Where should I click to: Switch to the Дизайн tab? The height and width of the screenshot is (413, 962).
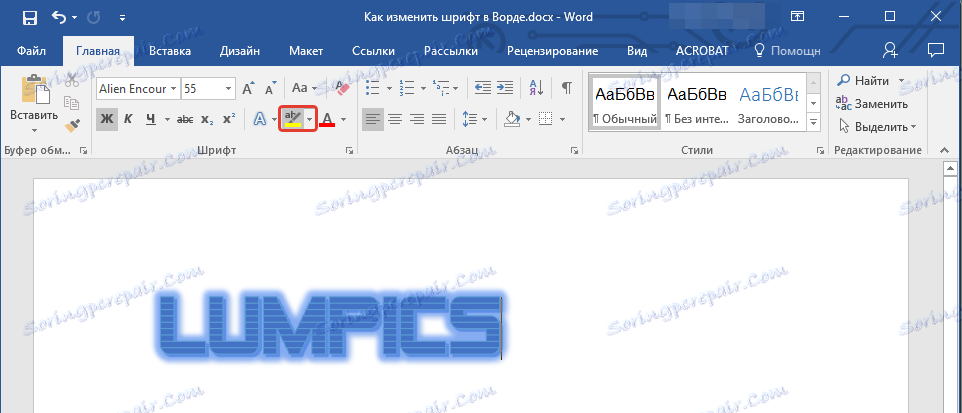(x=240, y=51)
